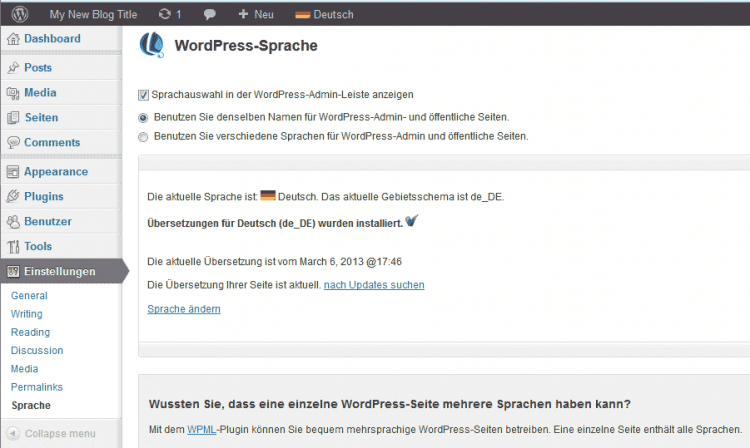This screenshot has width=750, height=448.
Task: Click the Dashboard menu icon
Action: coord(13,39)
